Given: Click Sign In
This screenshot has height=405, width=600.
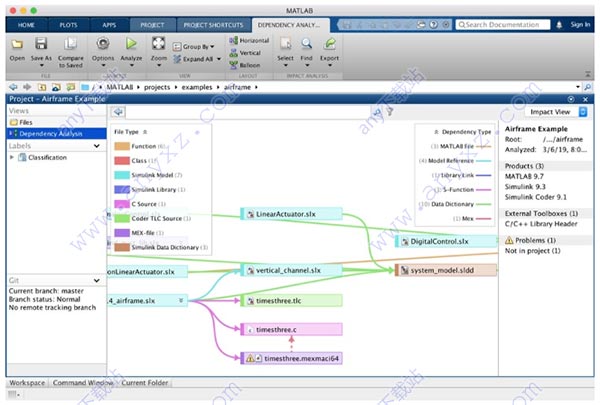Looking at the screenshot, I should coord(580,24).
